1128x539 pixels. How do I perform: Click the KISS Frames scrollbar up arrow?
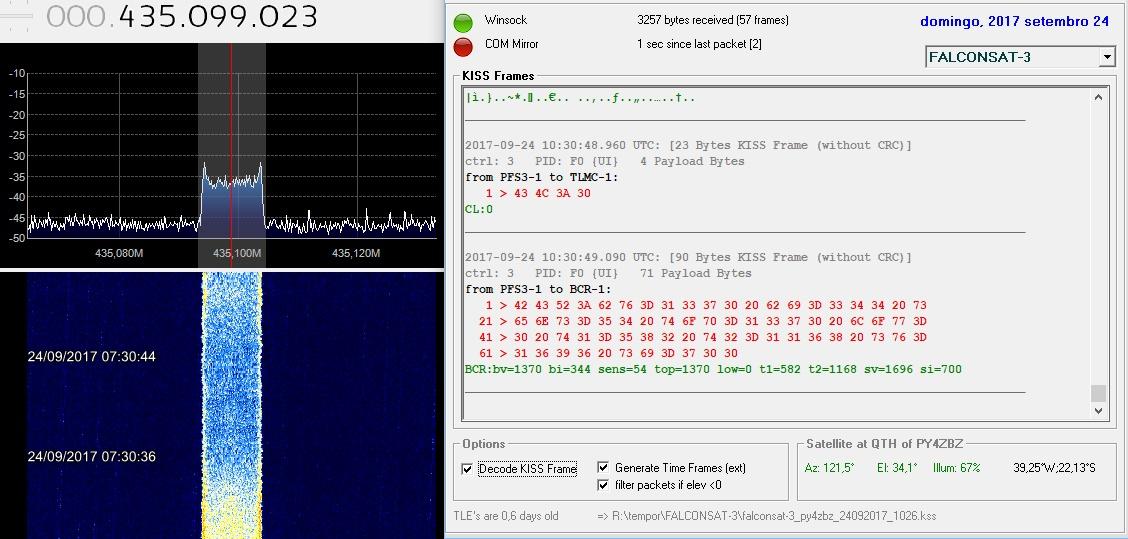point(1099,98)
